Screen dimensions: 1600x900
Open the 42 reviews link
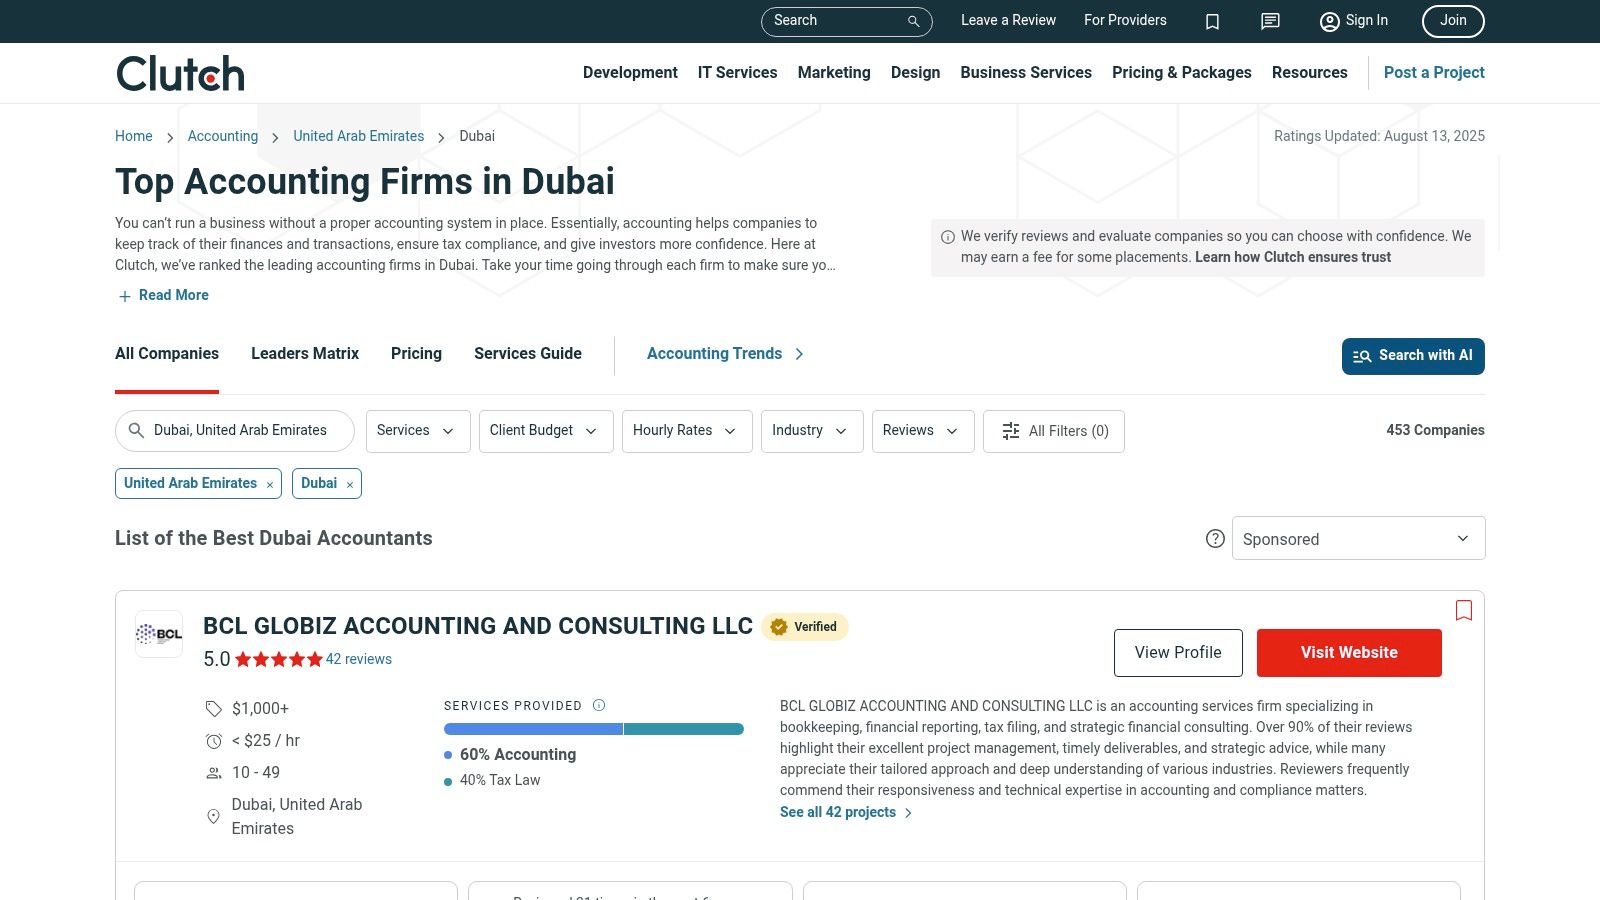click(359, 659)
